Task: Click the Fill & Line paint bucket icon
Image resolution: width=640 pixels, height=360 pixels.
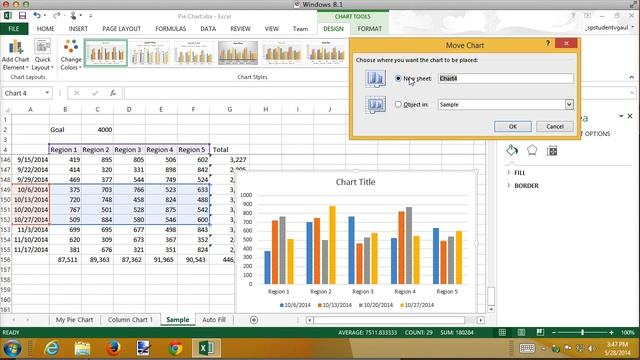Action: [x=512, y=150]
